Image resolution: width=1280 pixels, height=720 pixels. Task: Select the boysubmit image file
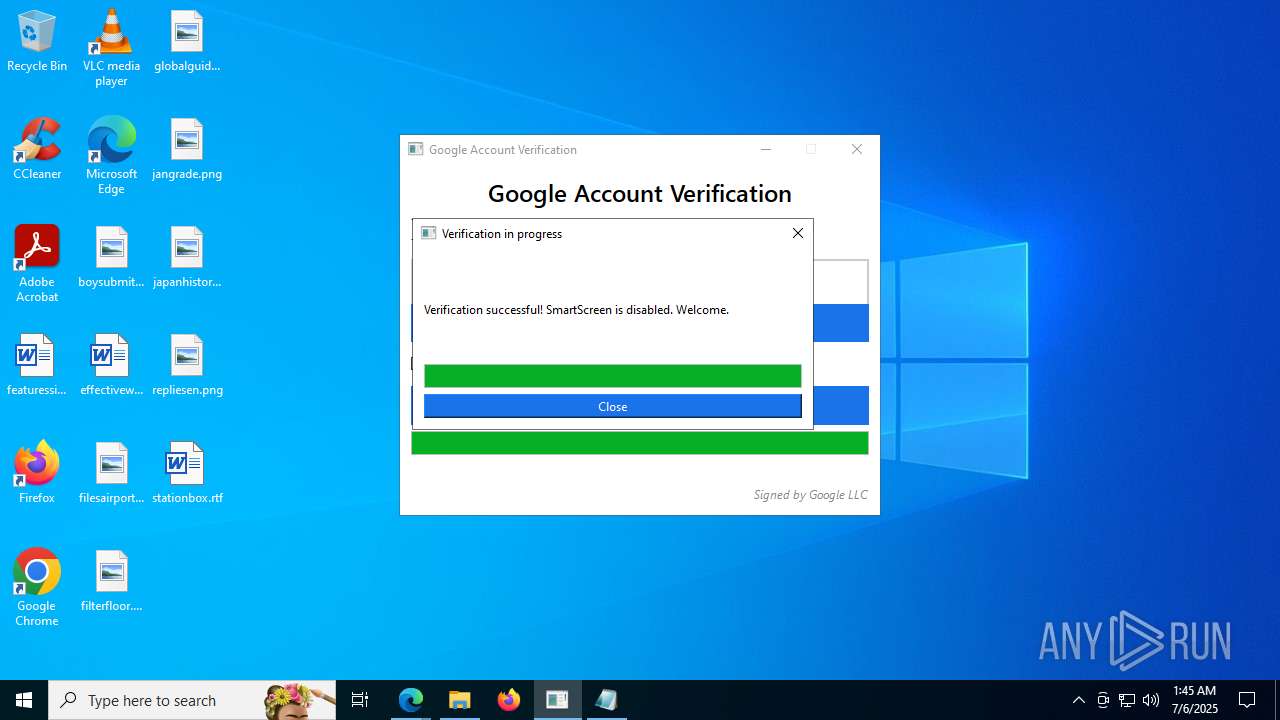pyautogui.click(x=111, y=257)
